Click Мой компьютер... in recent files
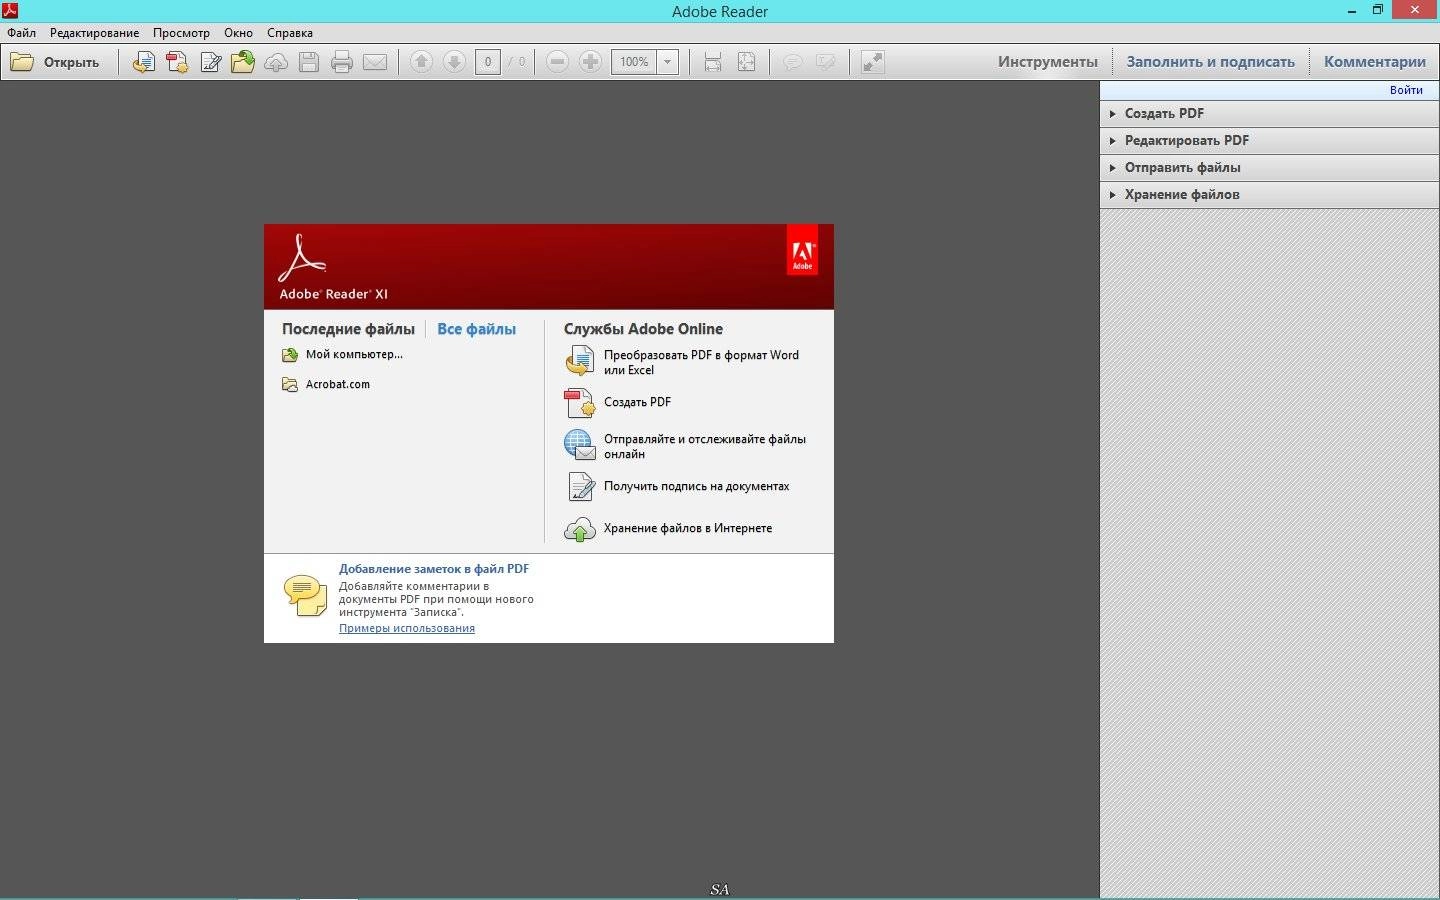Image resolution: width=1440 pixels, height=900 pixels. coord(354,354)
